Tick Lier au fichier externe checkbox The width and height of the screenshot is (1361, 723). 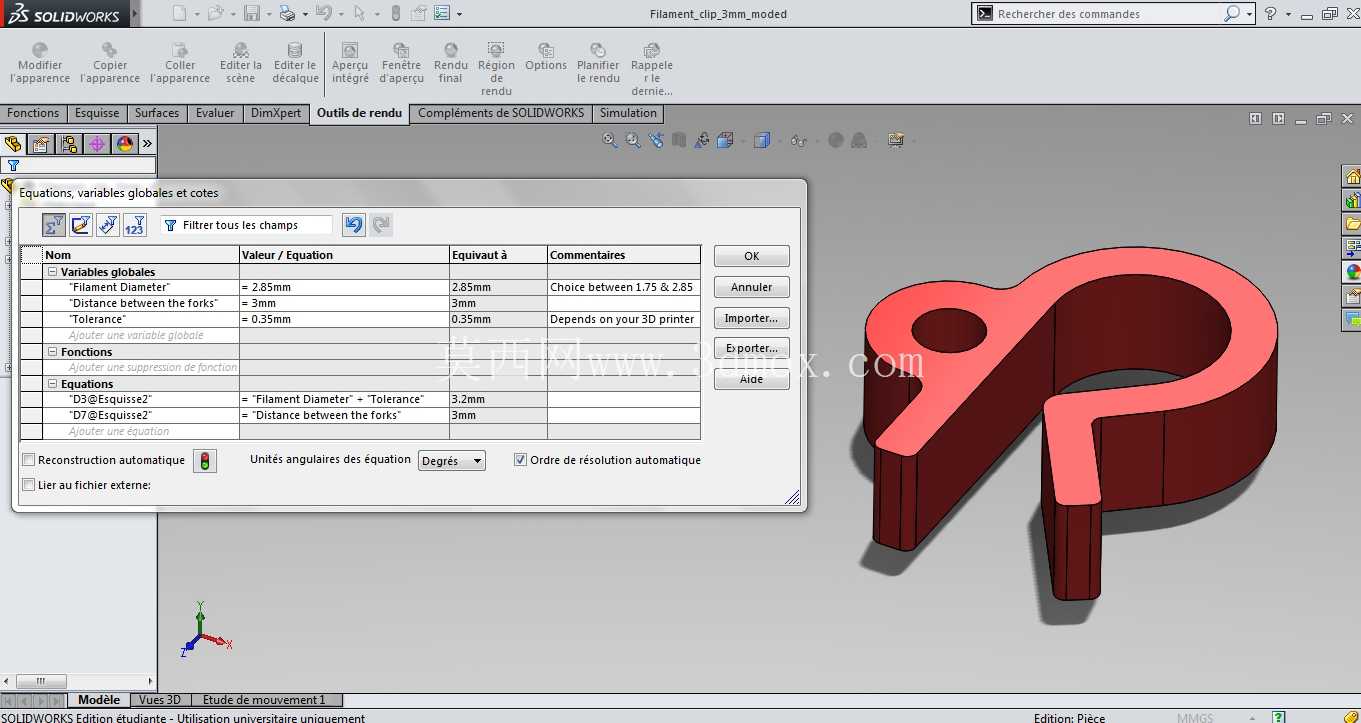coord(29,485)
